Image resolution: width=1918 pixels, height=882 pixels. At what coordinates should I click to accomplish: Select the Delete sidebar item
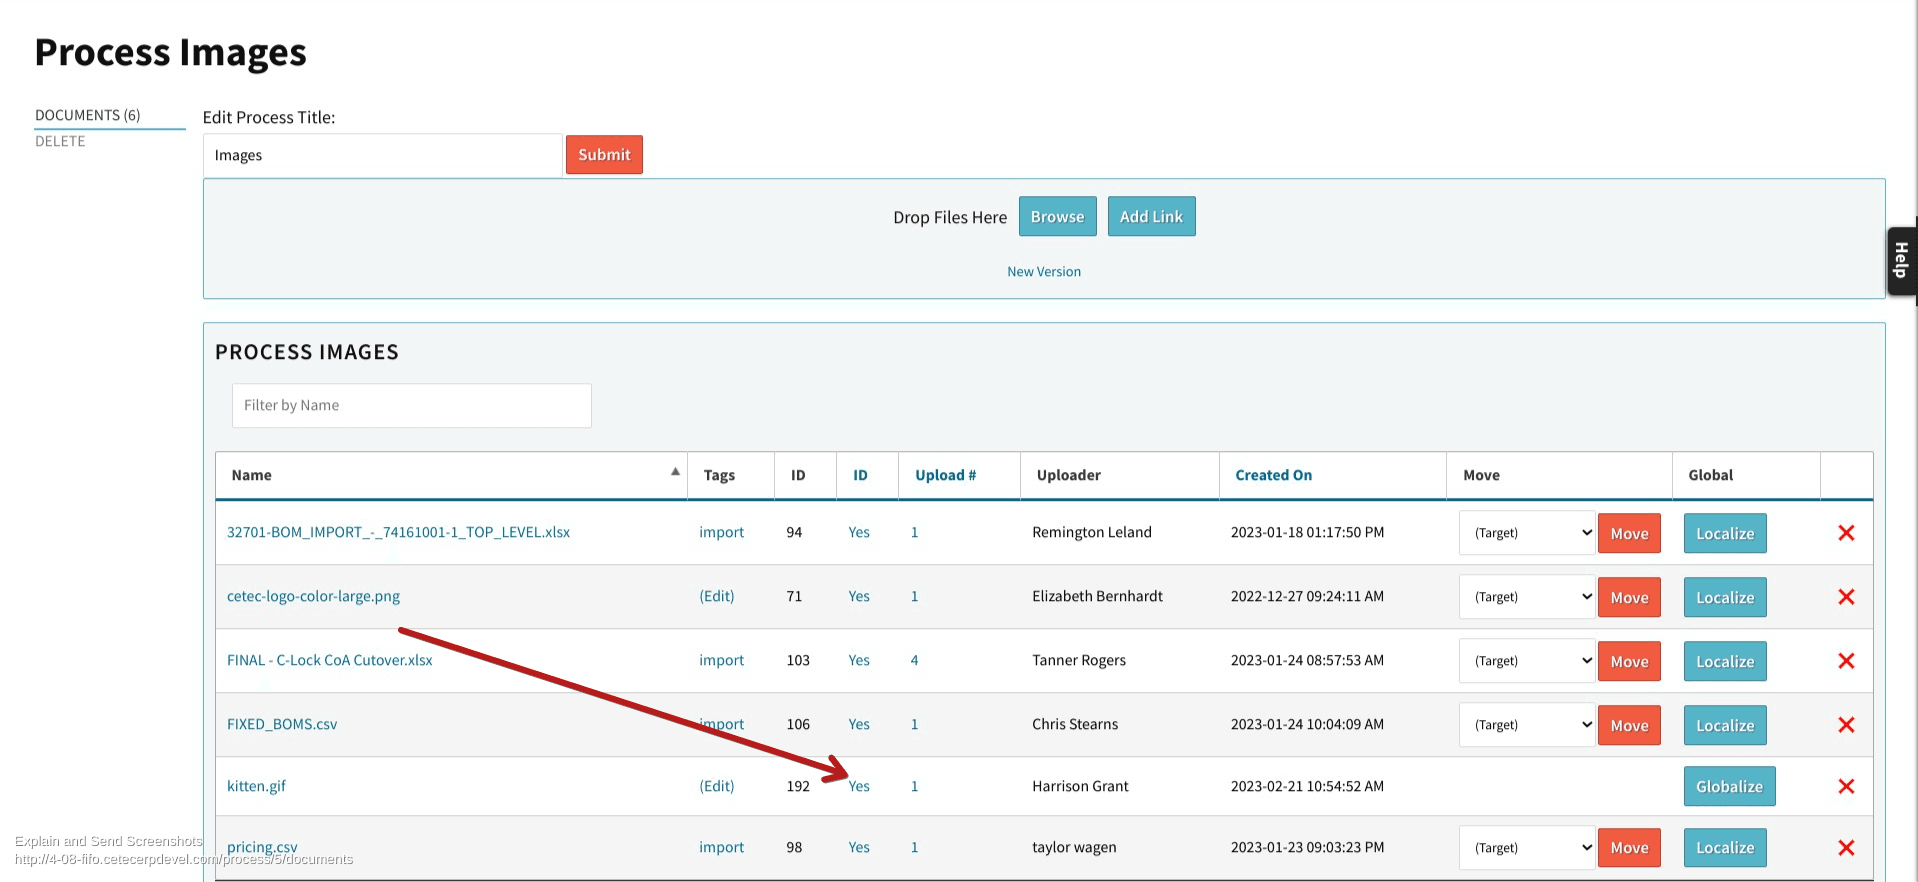60,141
